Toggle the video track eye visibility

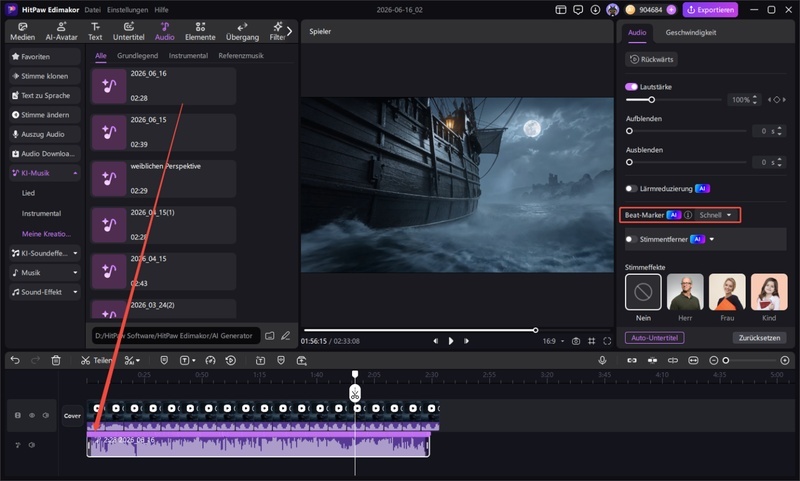[x=32, y=415]
